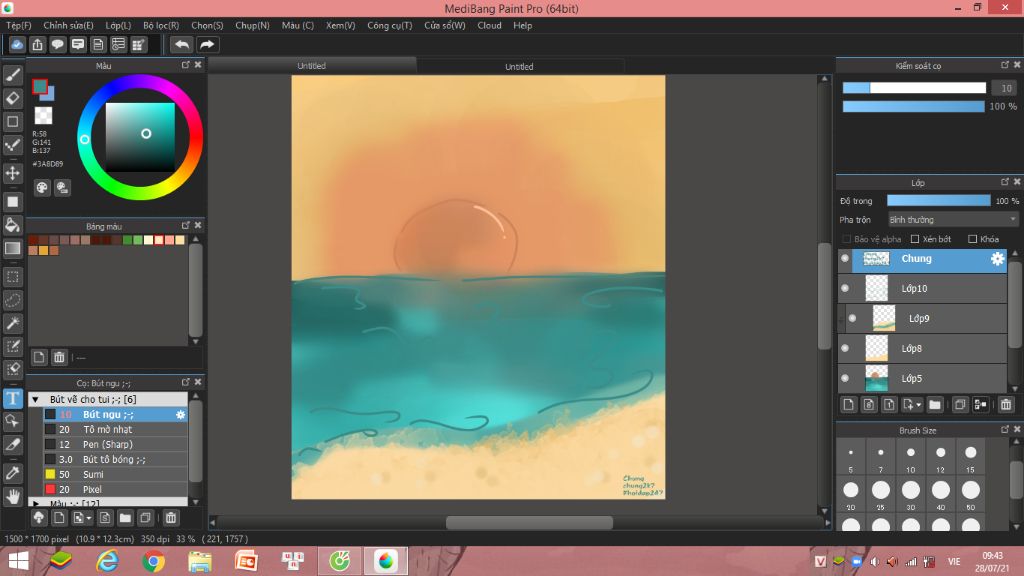Open the Cửa sổ(W) menu
The image size is (1024, 576).
pos(445,25)
